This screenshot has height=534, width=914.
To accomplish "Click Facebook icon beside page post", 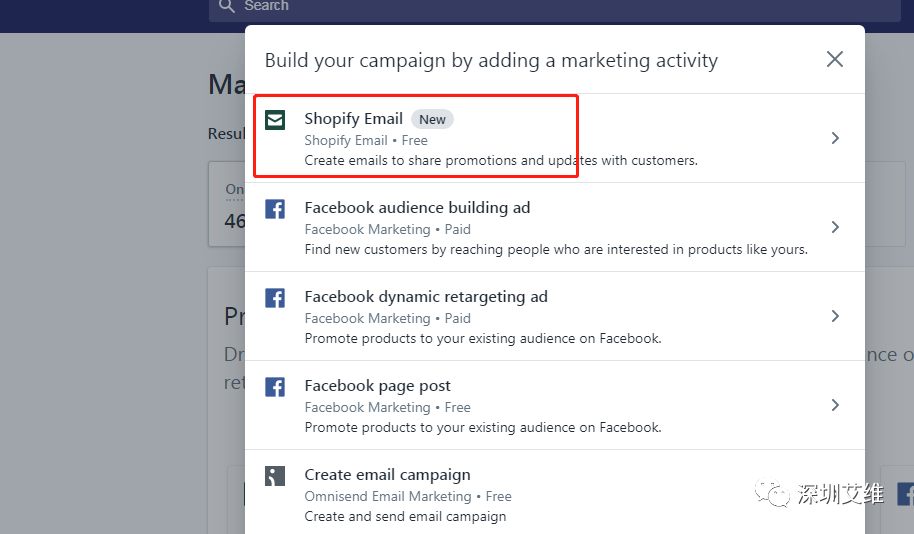I will click(275, 387).
